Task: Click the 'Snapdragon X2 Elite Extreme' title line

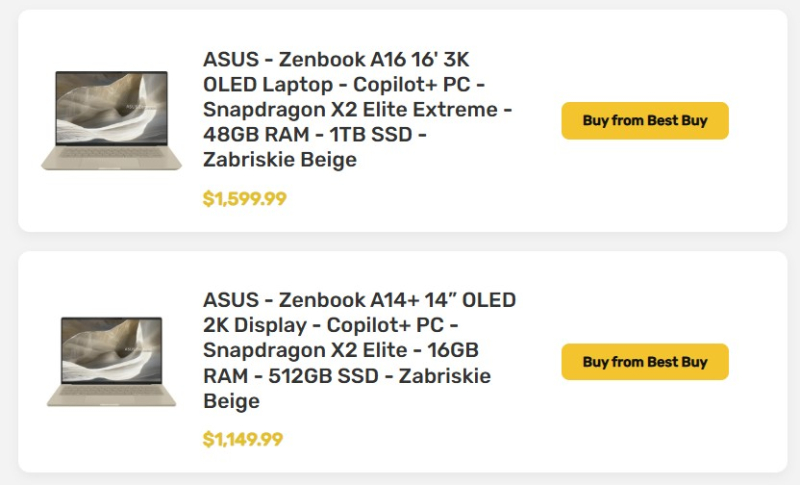Action: 357,108
